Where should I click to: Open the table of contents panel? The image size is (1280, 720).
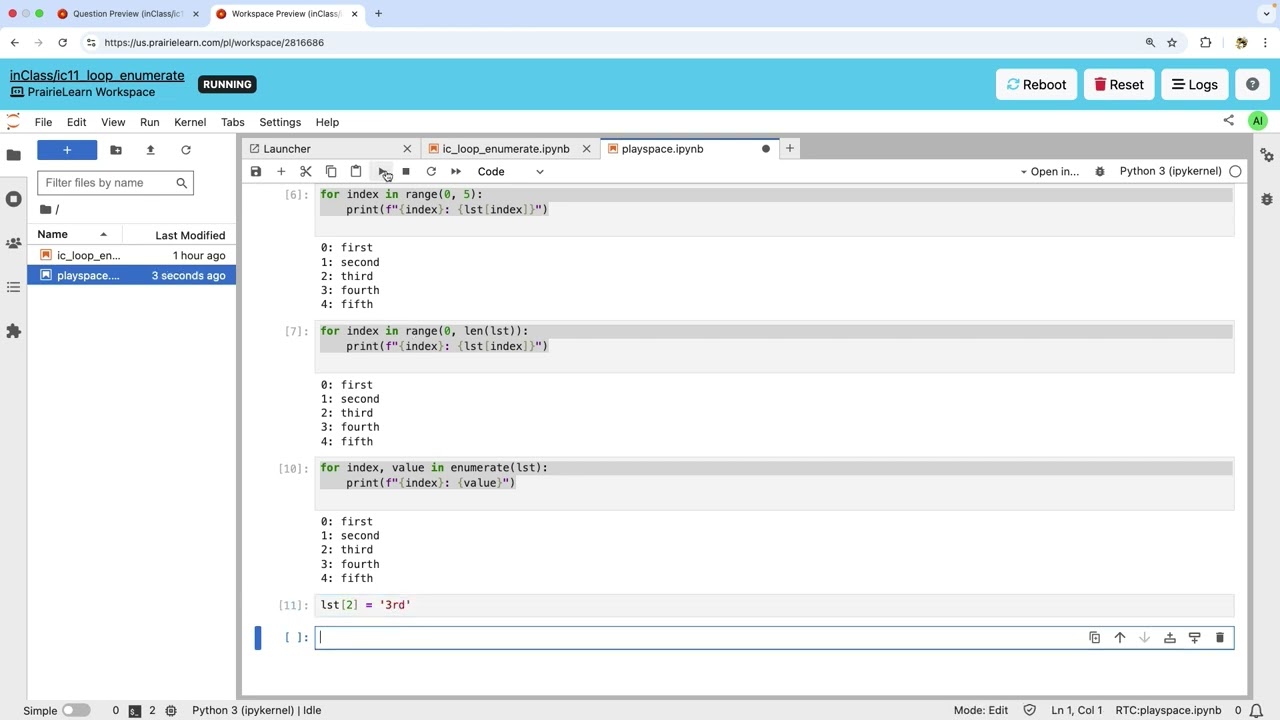click(x=13, y=287)
